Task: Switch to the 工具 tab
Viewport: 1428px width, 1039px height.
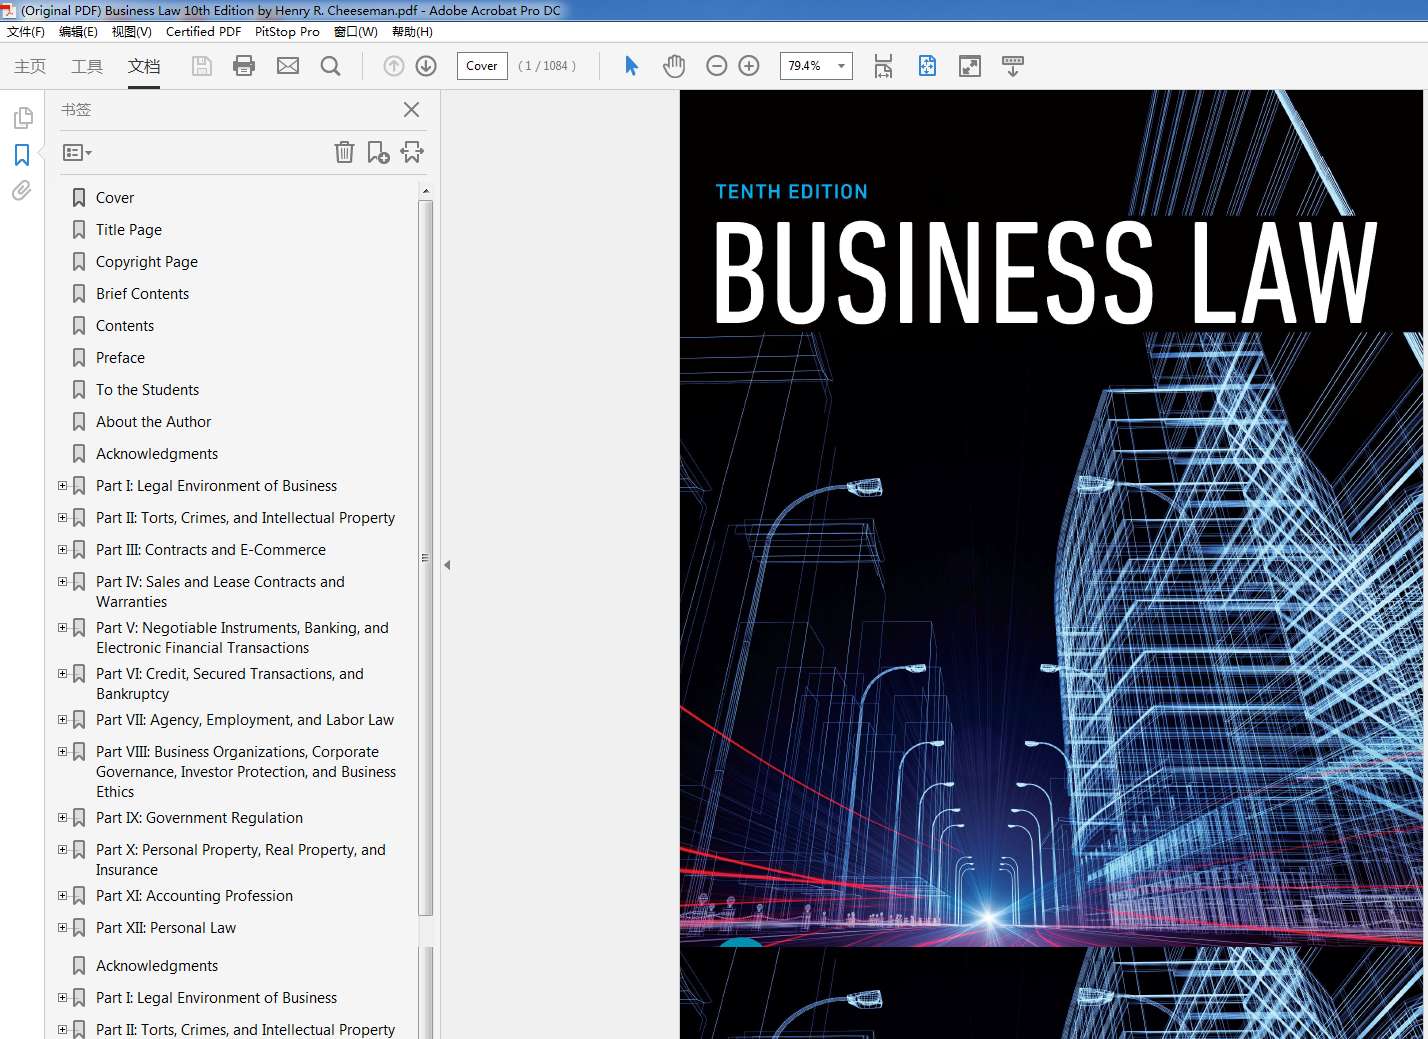Action: pyautogui.click(x=87, y=66)
